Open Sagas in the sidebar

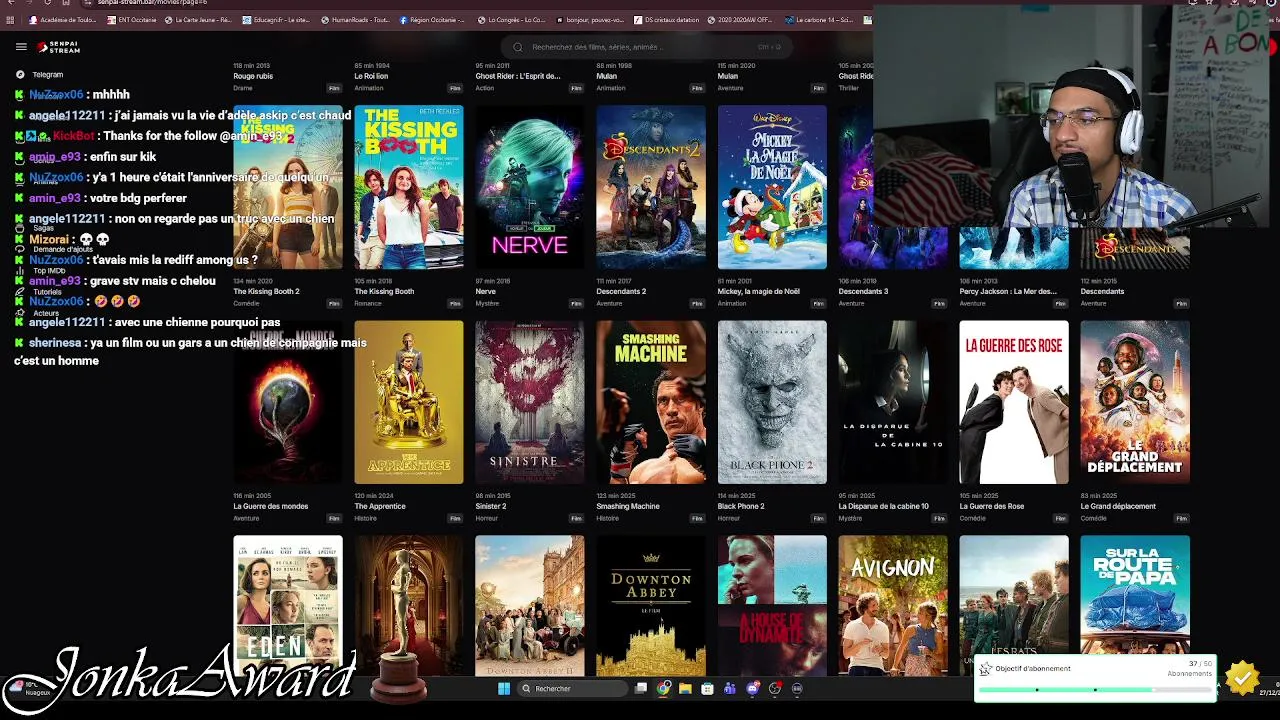(36, 228)
